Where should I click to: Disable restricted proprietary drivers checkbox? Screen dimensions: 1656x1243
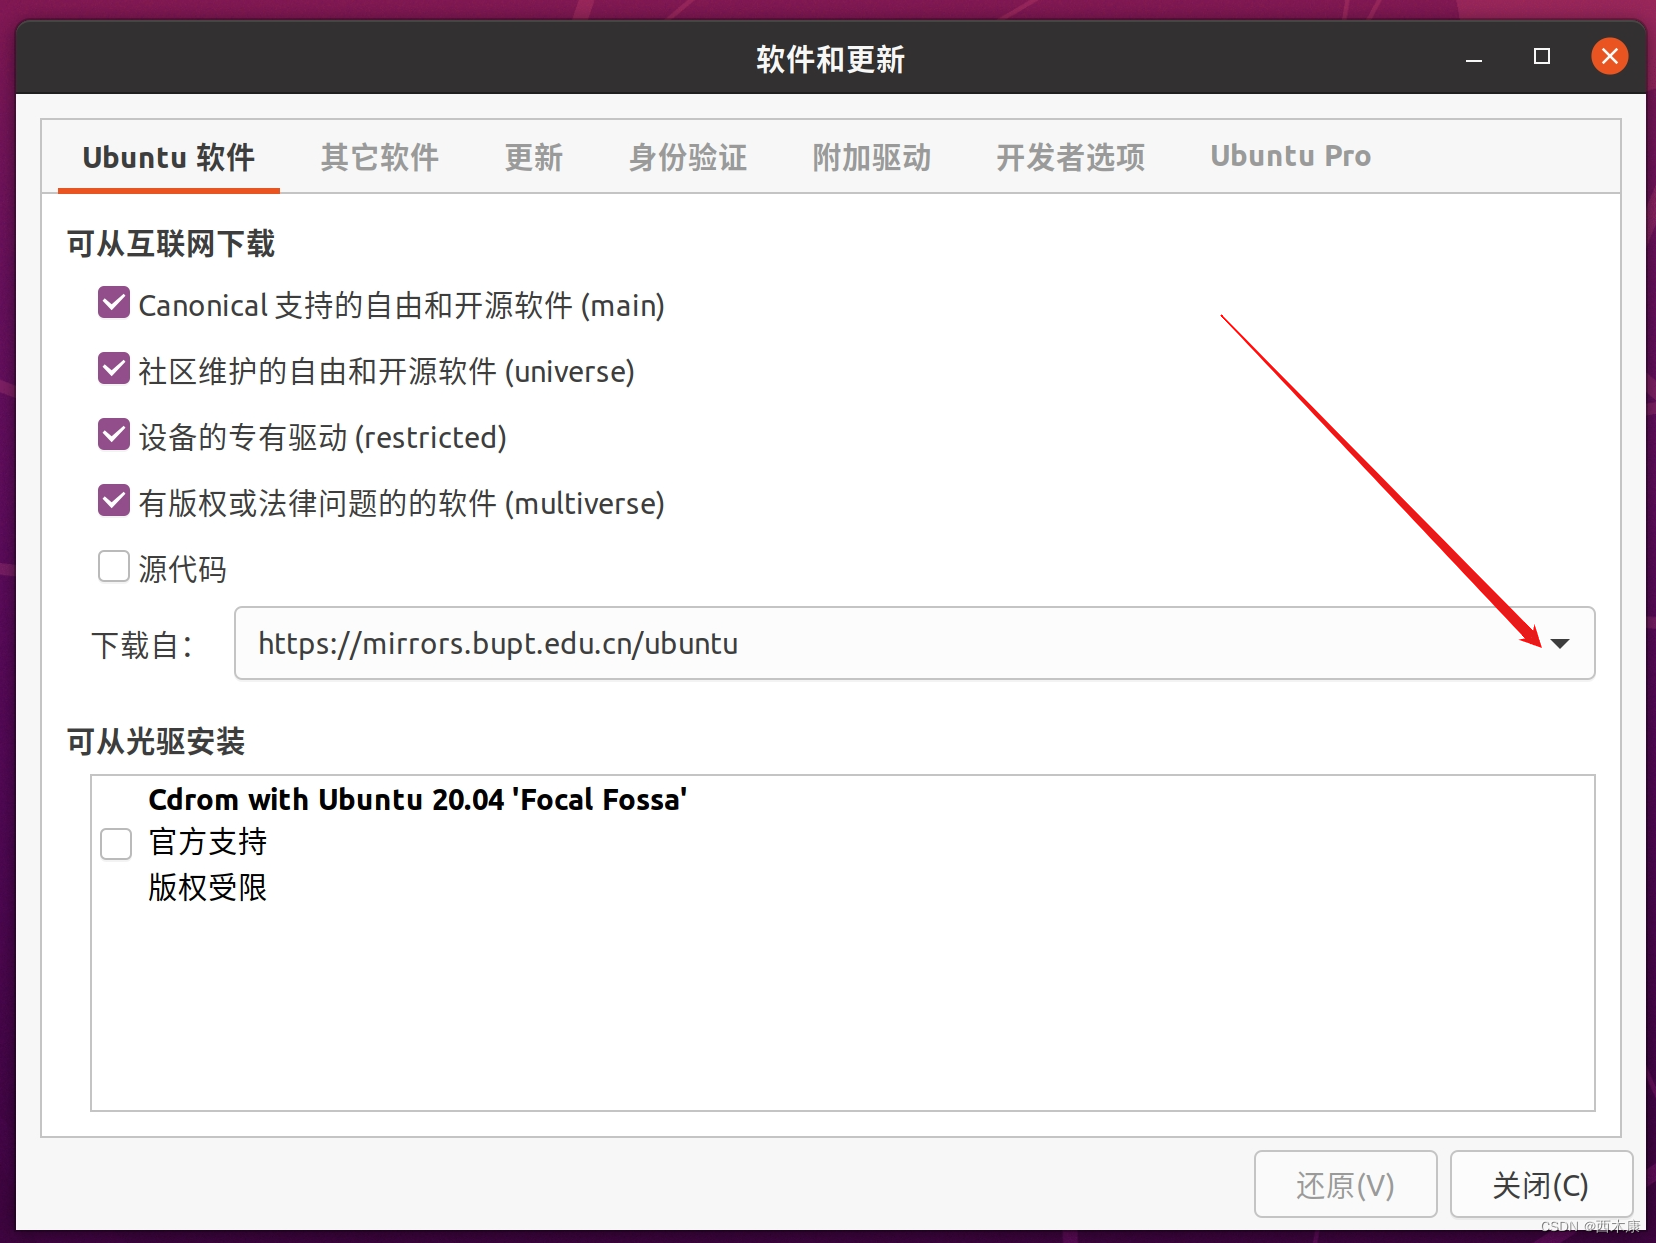pos(114,435)
